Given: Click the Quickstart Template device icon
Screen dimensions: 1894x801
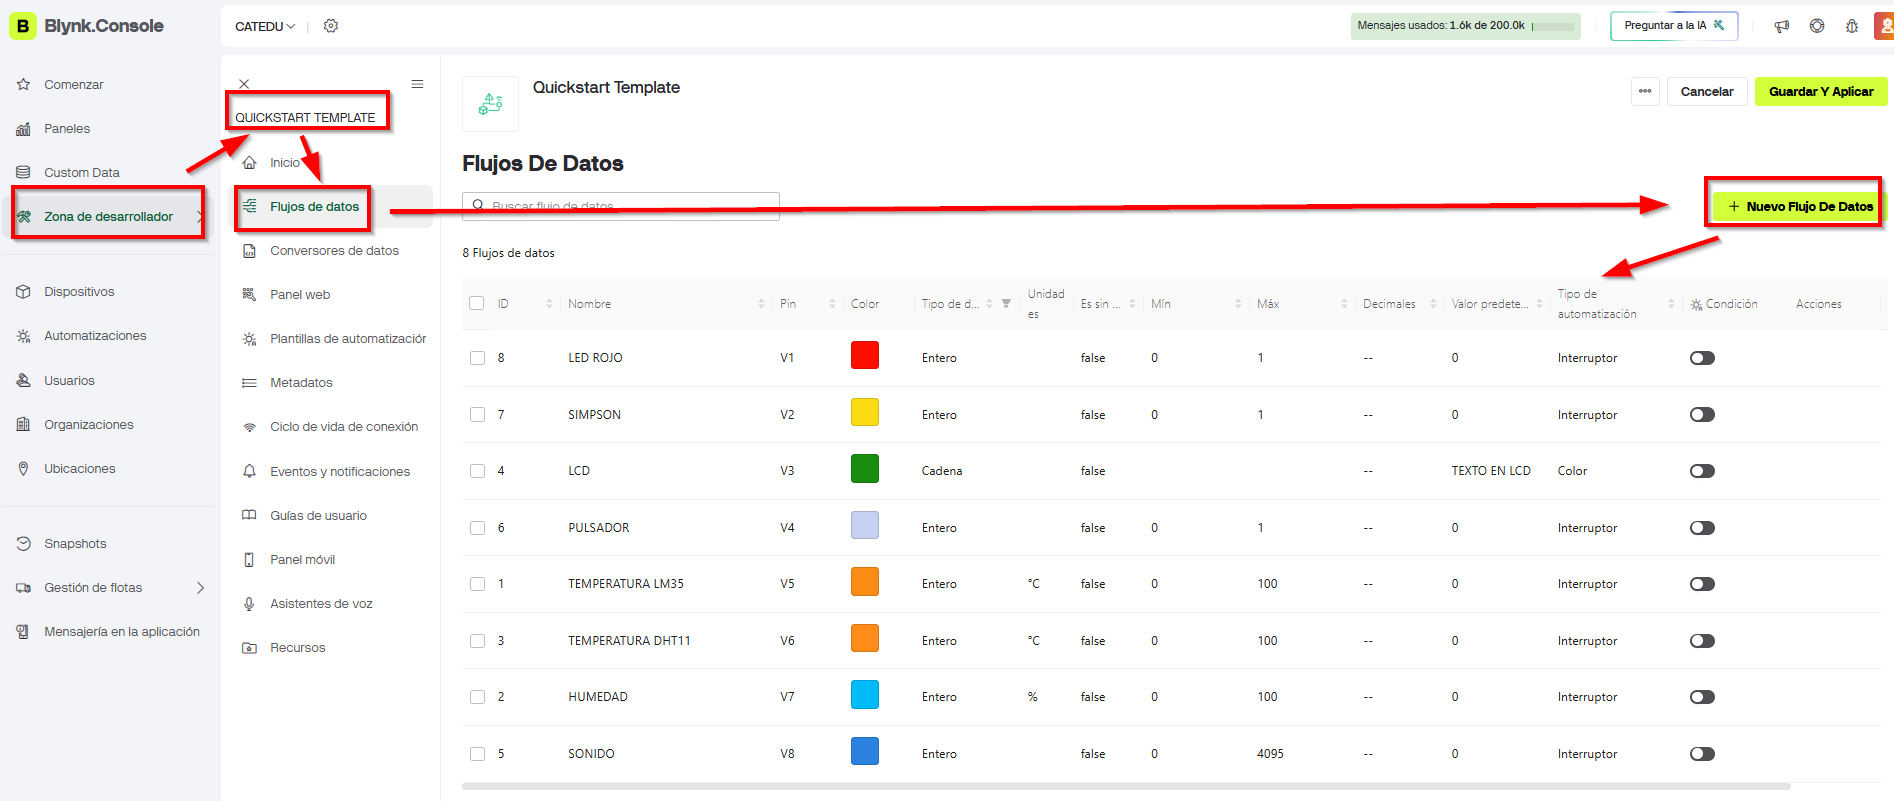Looking at the screenshot, I should 490,104.
